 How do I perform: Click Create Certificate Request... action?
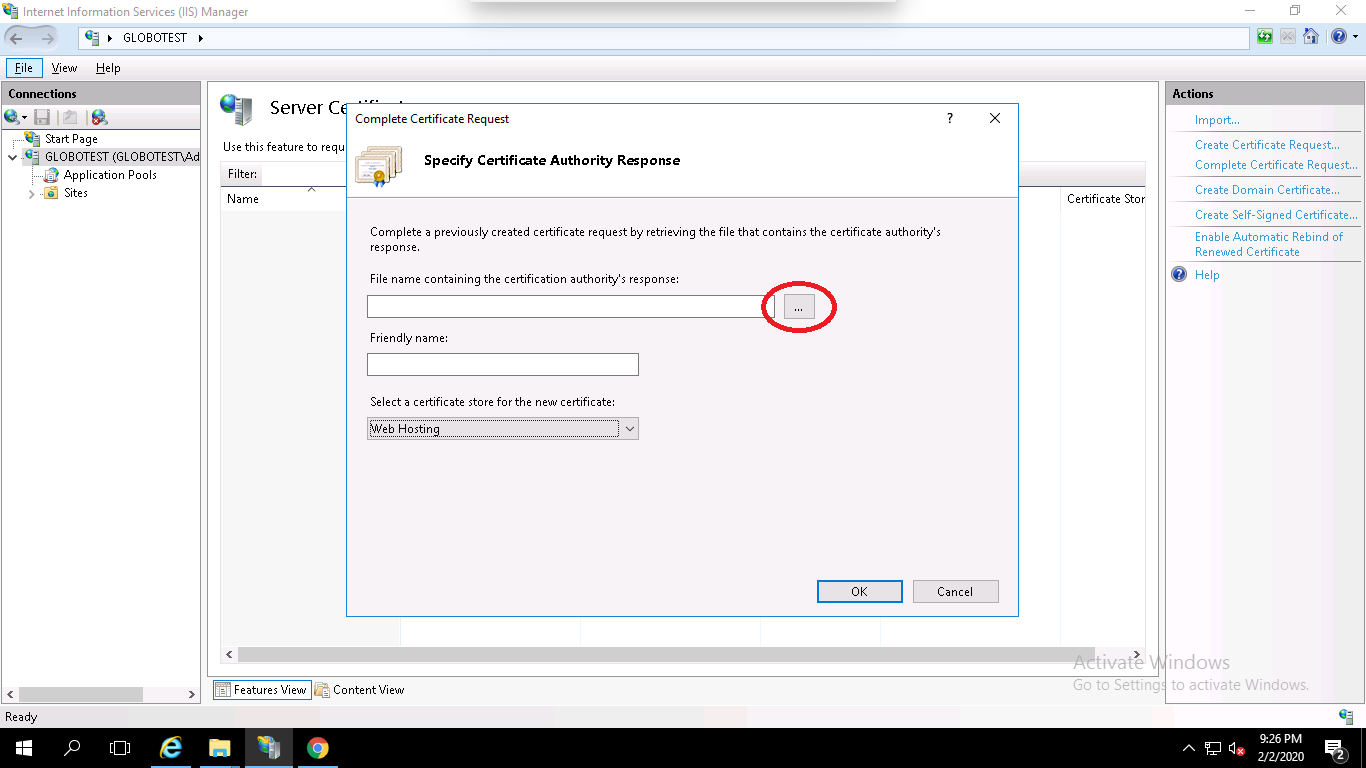pos(1267,145)
